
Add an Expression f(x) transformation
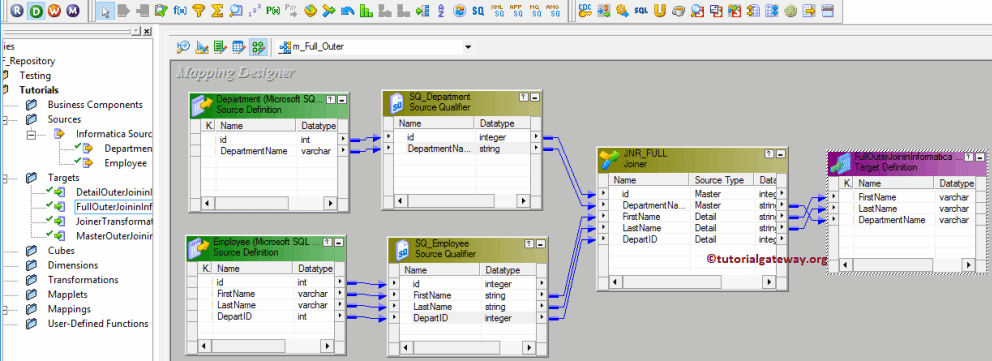(180, 11)
